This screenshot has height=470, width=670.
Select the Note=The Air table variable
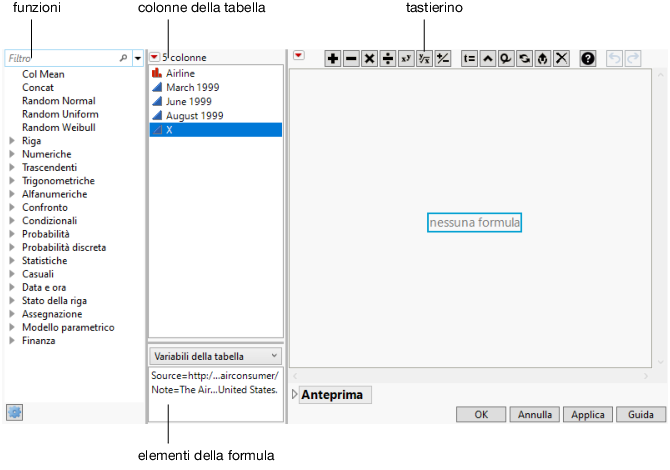point(215,390)
